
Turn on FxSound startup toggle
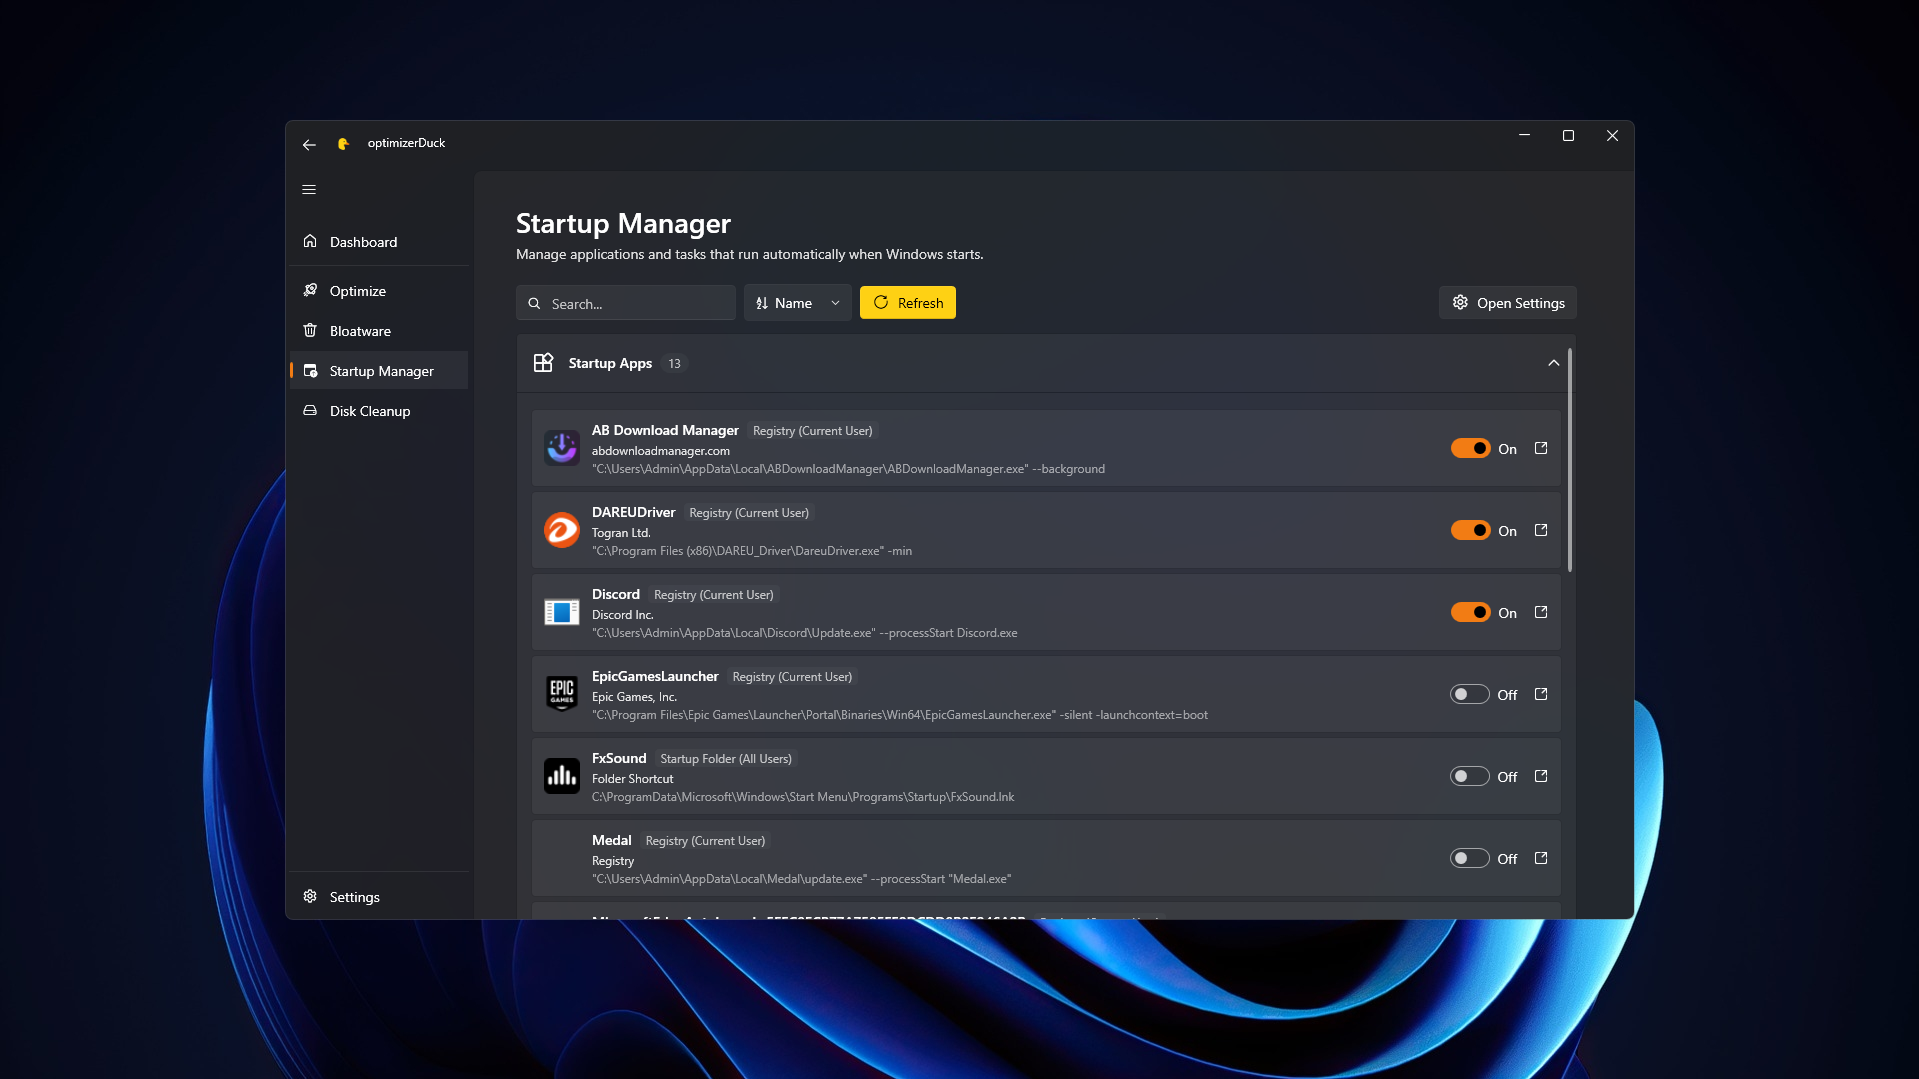coord(1470,777)
